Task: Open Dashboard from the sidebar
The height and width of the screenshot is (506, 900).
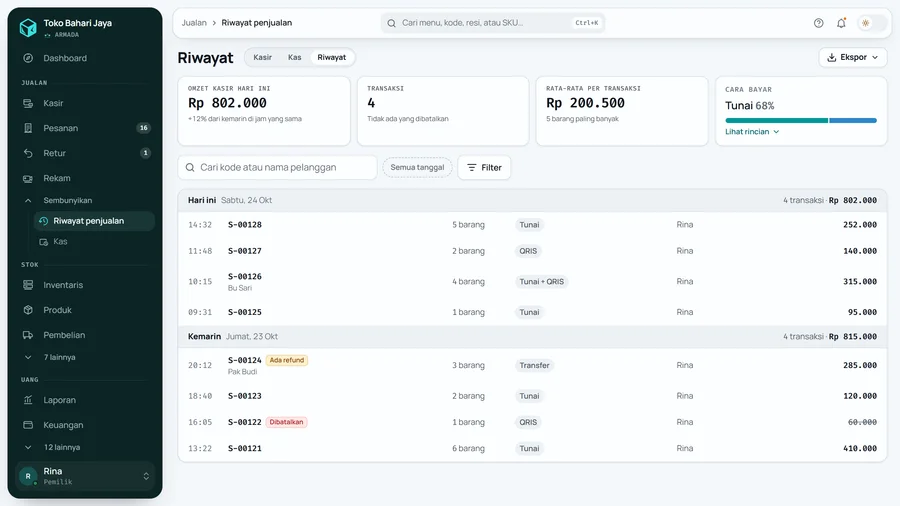Action: click(85, 58)
